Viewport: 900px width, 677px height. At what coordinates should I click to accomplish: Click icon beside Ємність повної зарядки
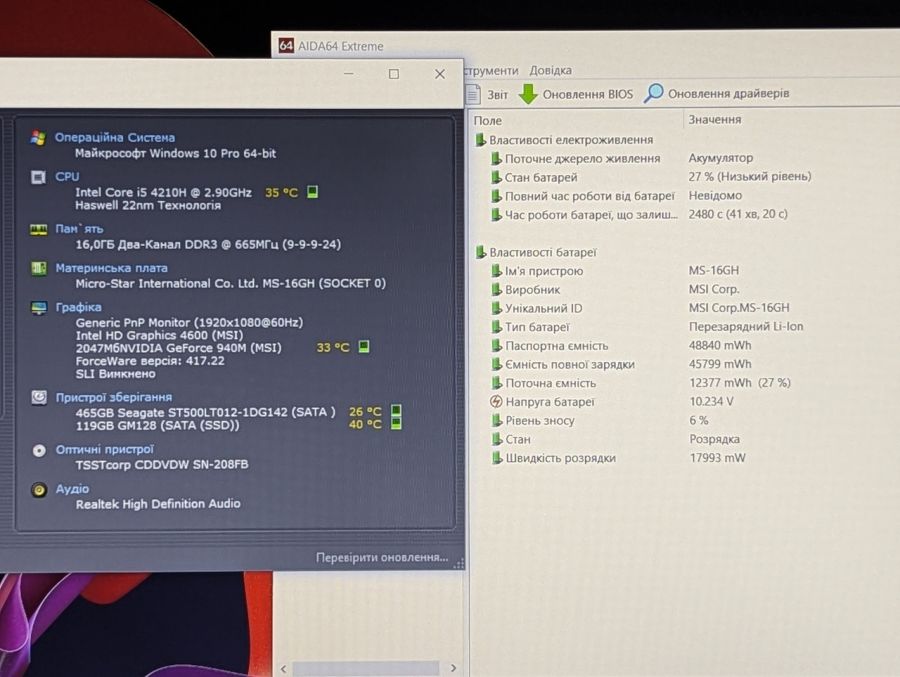[496, 364]
